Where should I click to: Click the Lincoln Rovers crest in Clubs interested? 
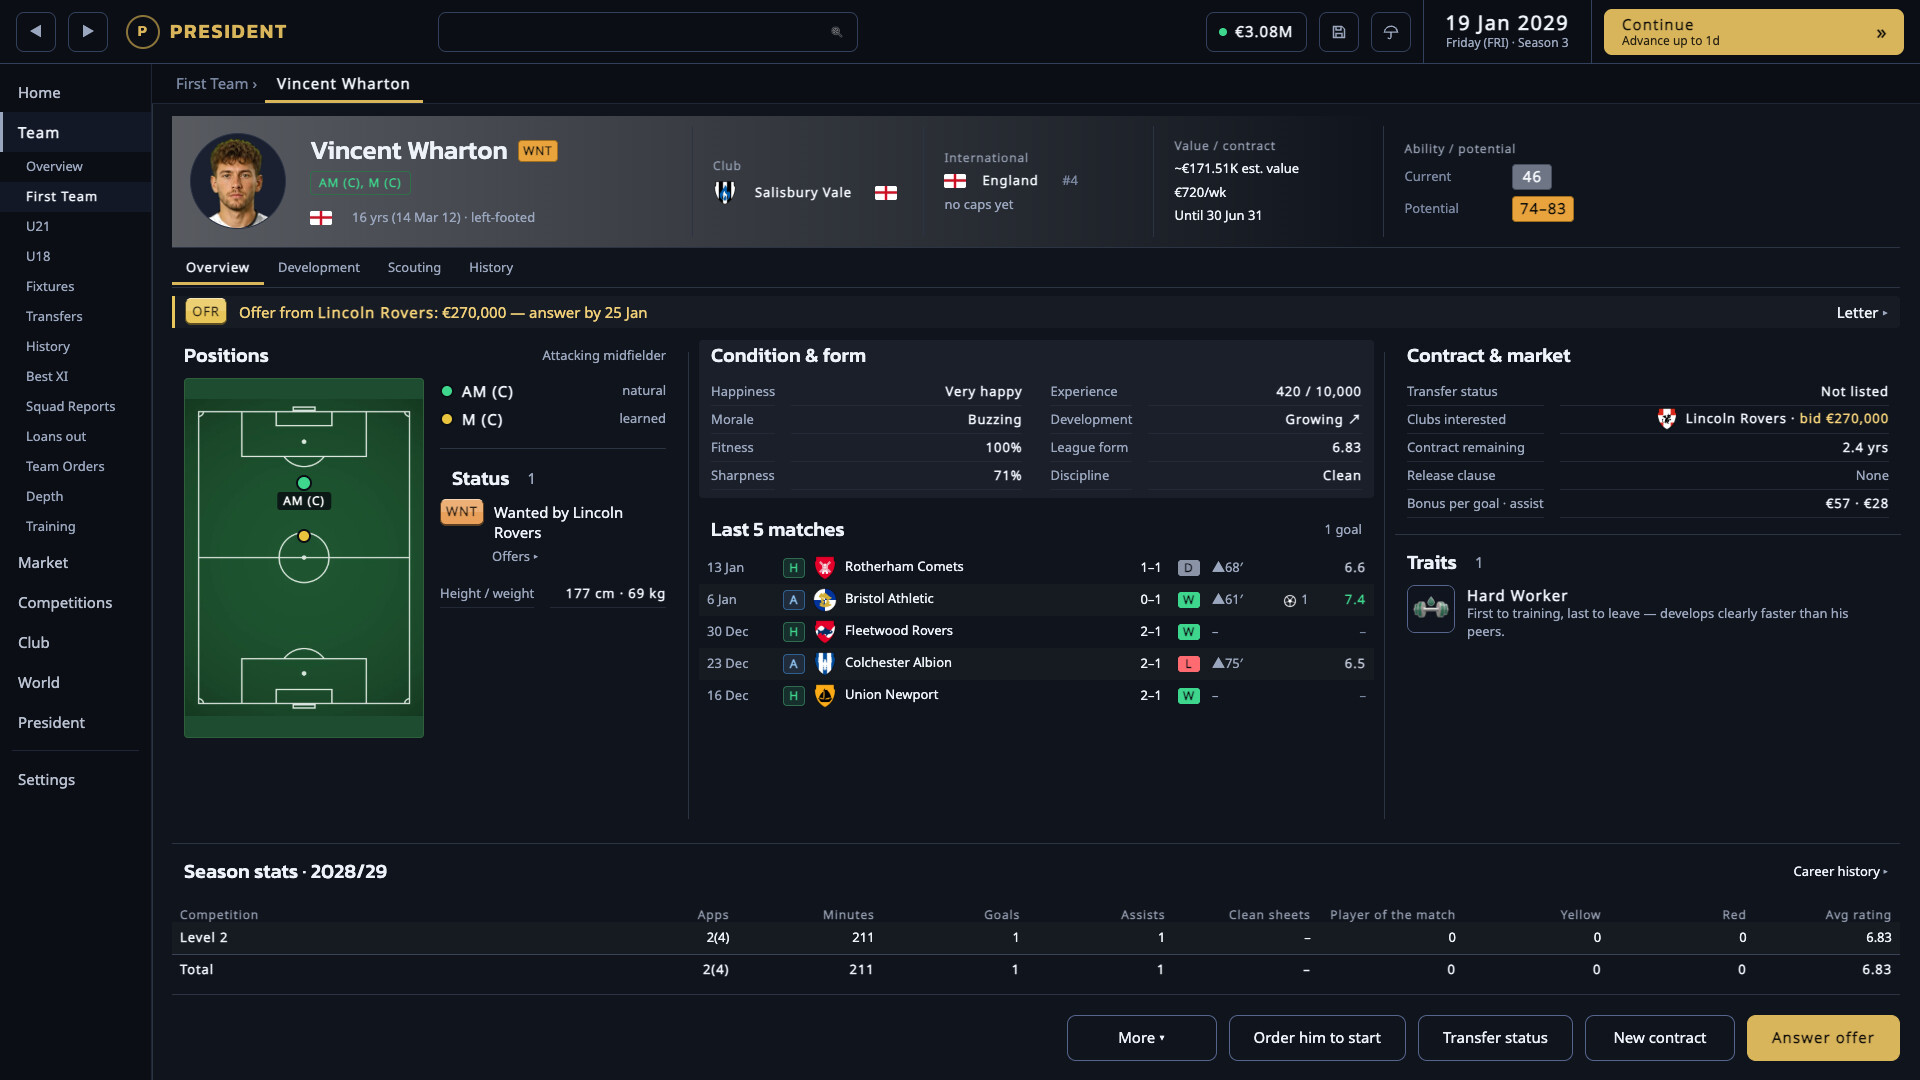click(x=1666, y=419)
